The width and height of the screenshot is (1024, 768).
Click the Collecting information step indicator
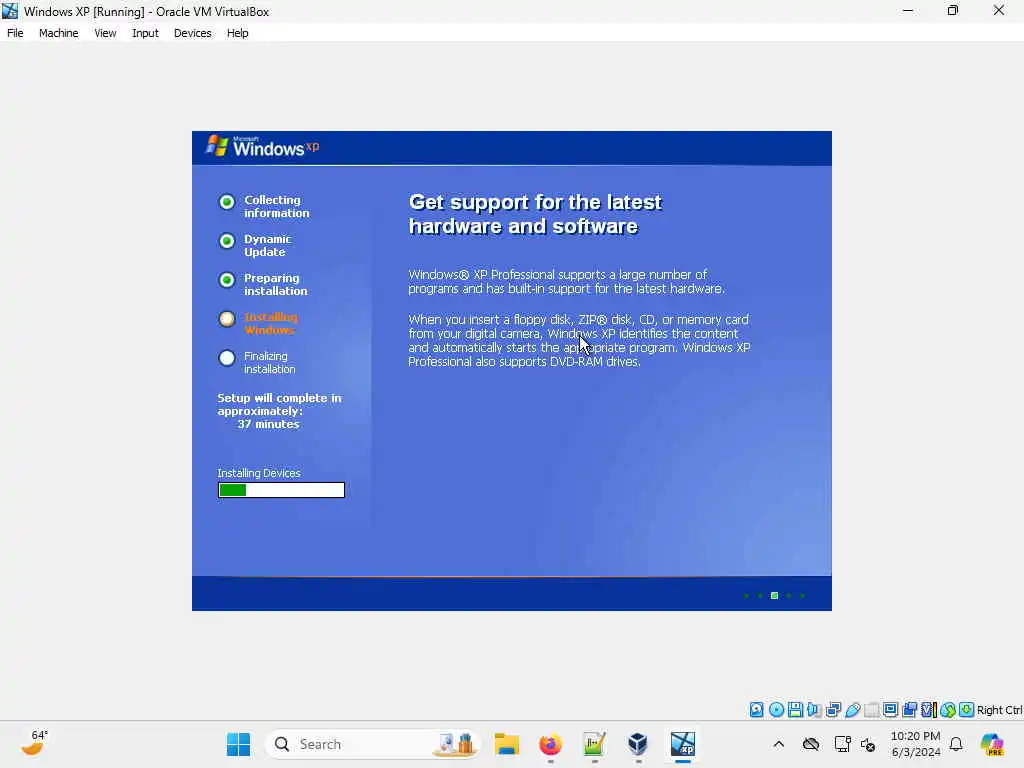(x=227, y=202)
